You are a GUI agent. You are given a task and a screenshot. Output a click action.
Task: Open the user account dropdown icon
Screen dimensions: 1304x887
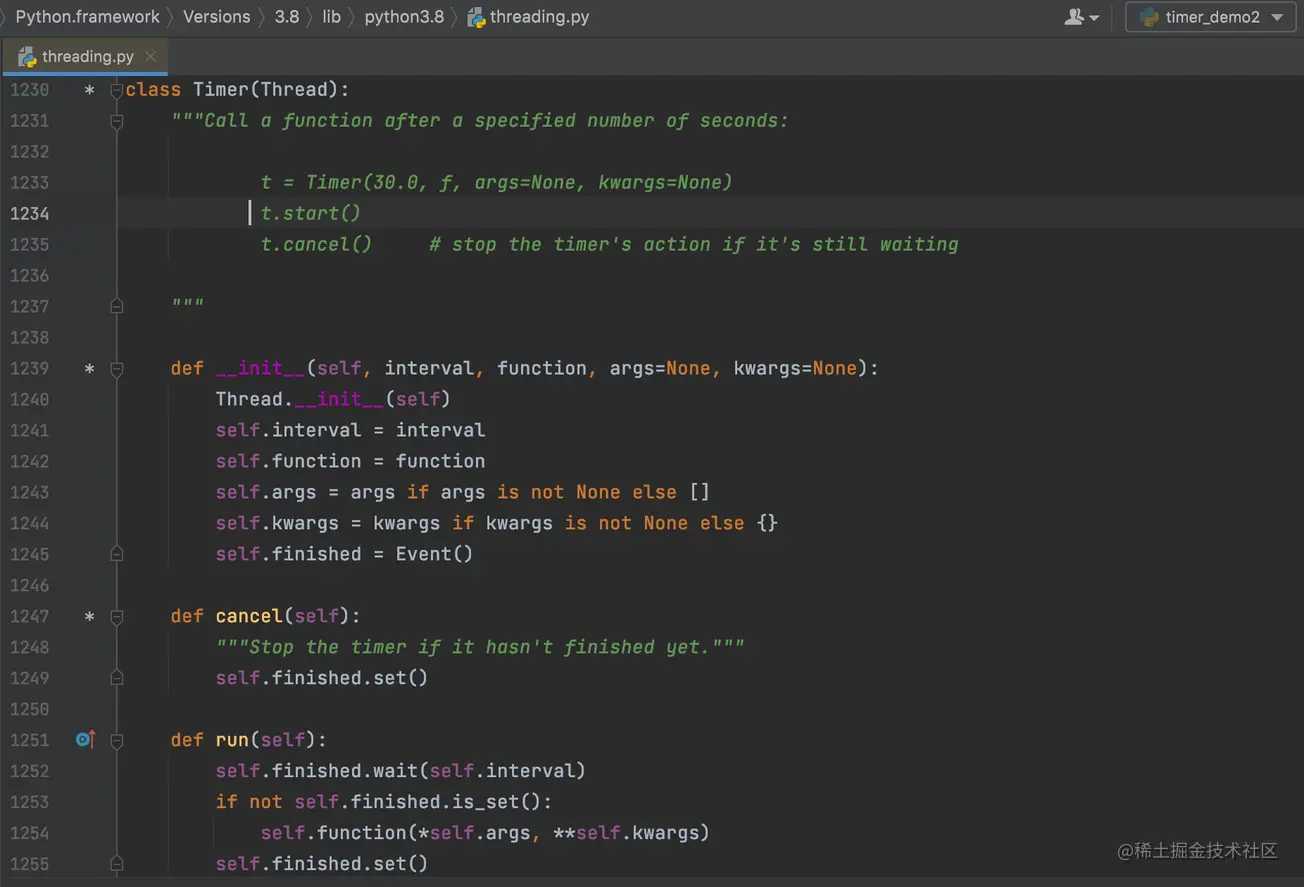pyautogui.click(x=1082, y=17)
